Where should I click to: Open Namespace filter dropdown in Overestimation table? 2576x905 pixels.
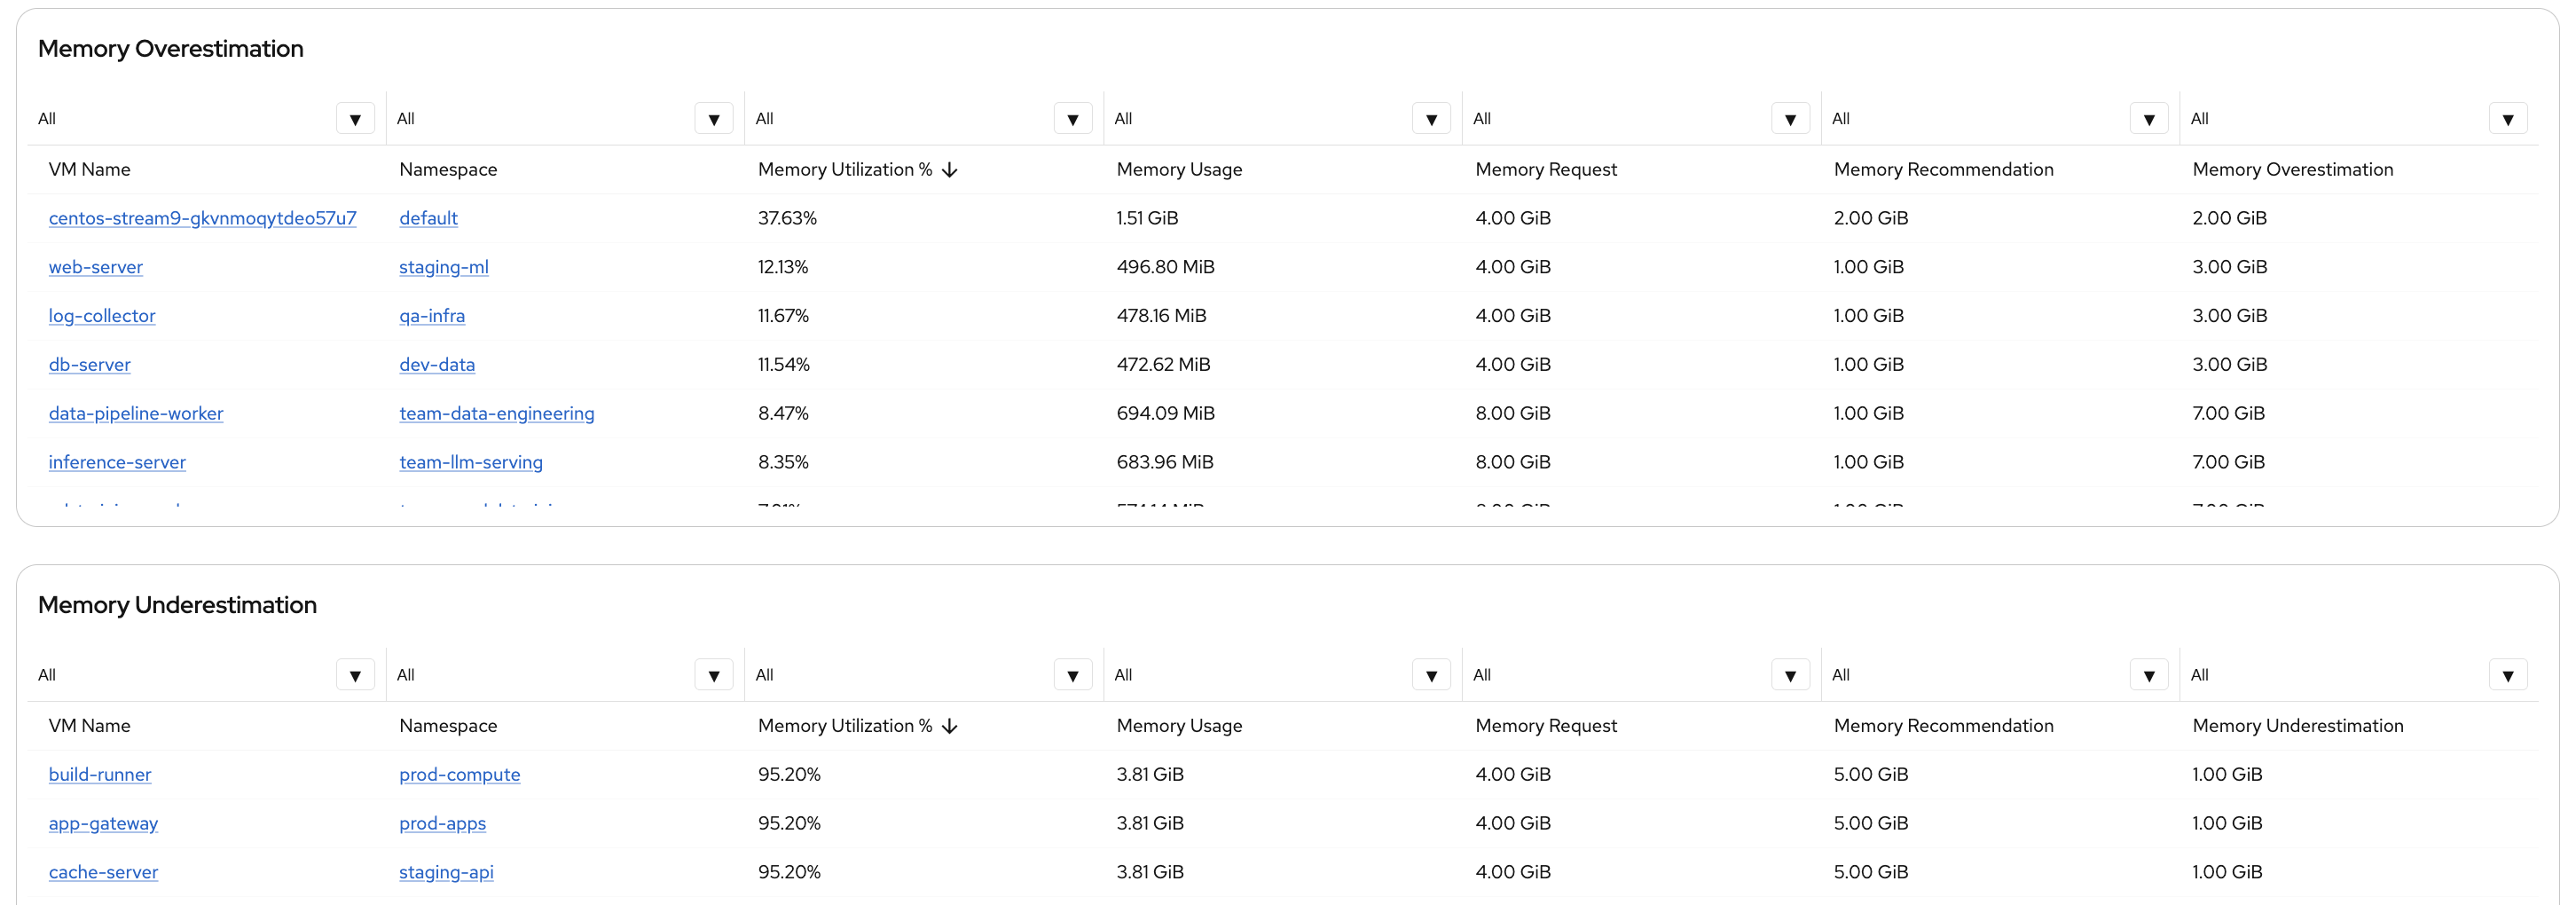(x=714, y=119)
